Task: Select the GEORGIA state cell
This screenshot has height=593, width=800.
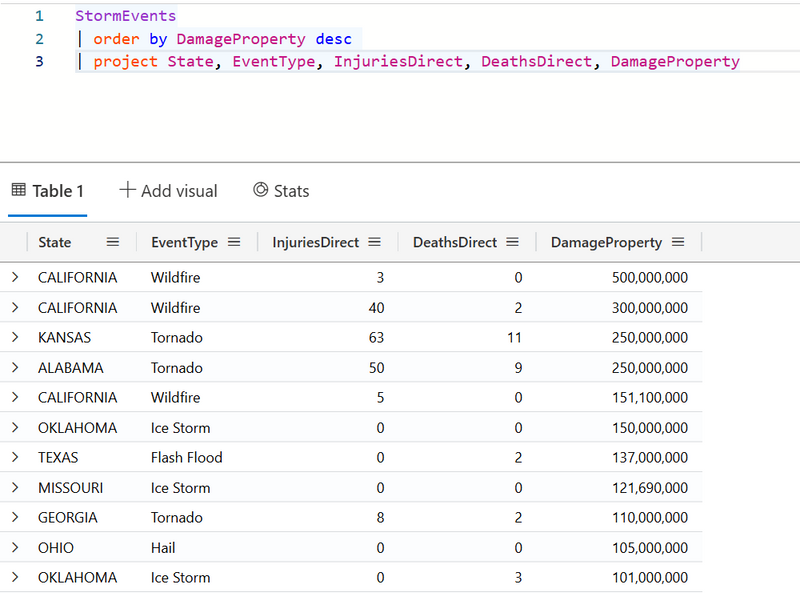Action: click(x=67, y=517)
